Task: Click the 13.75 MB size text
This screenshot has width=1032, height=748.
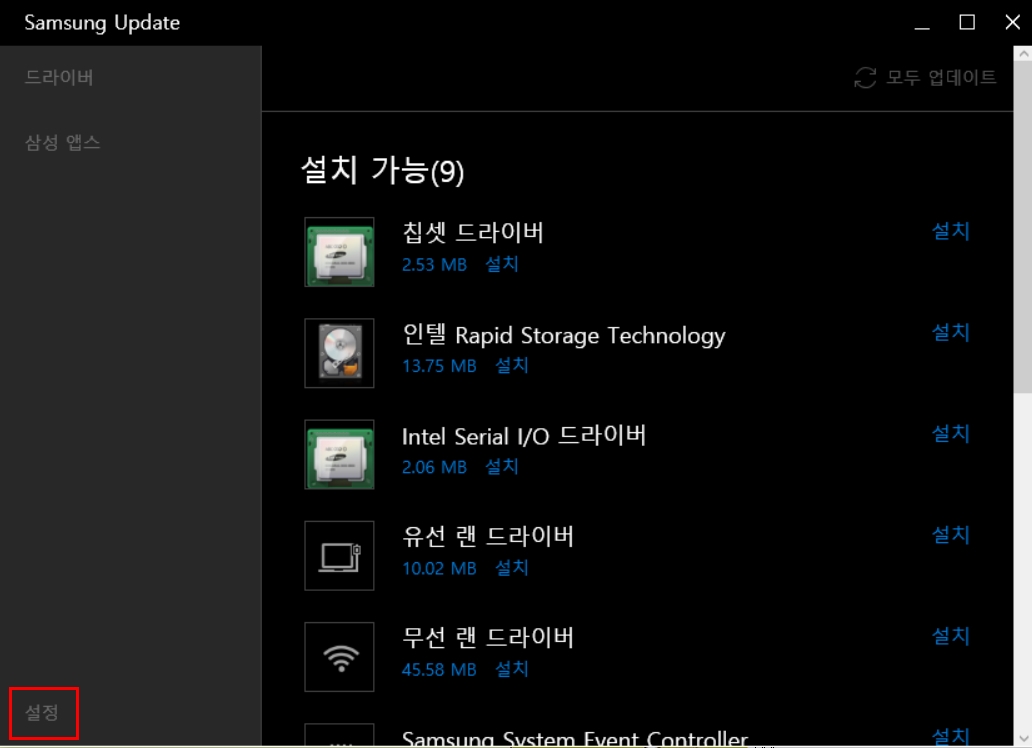Action: coord(439,366)
